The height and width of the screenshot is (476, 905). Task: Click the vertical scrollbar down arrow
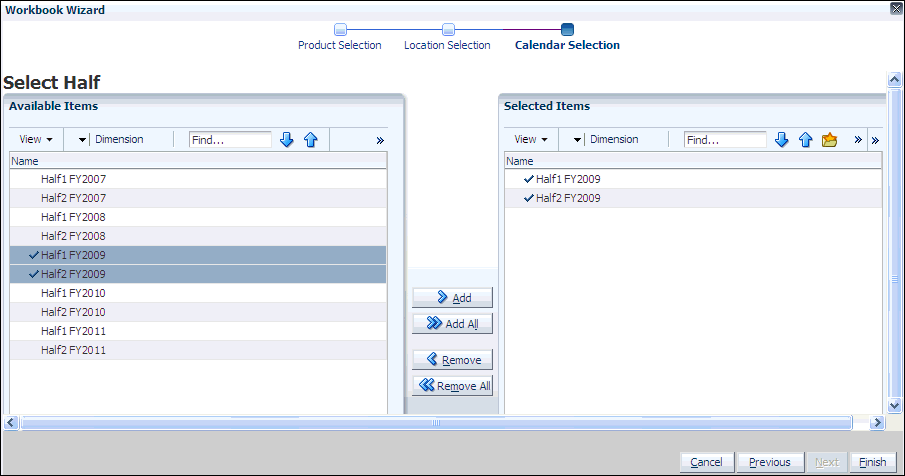[x=895, y=406]
